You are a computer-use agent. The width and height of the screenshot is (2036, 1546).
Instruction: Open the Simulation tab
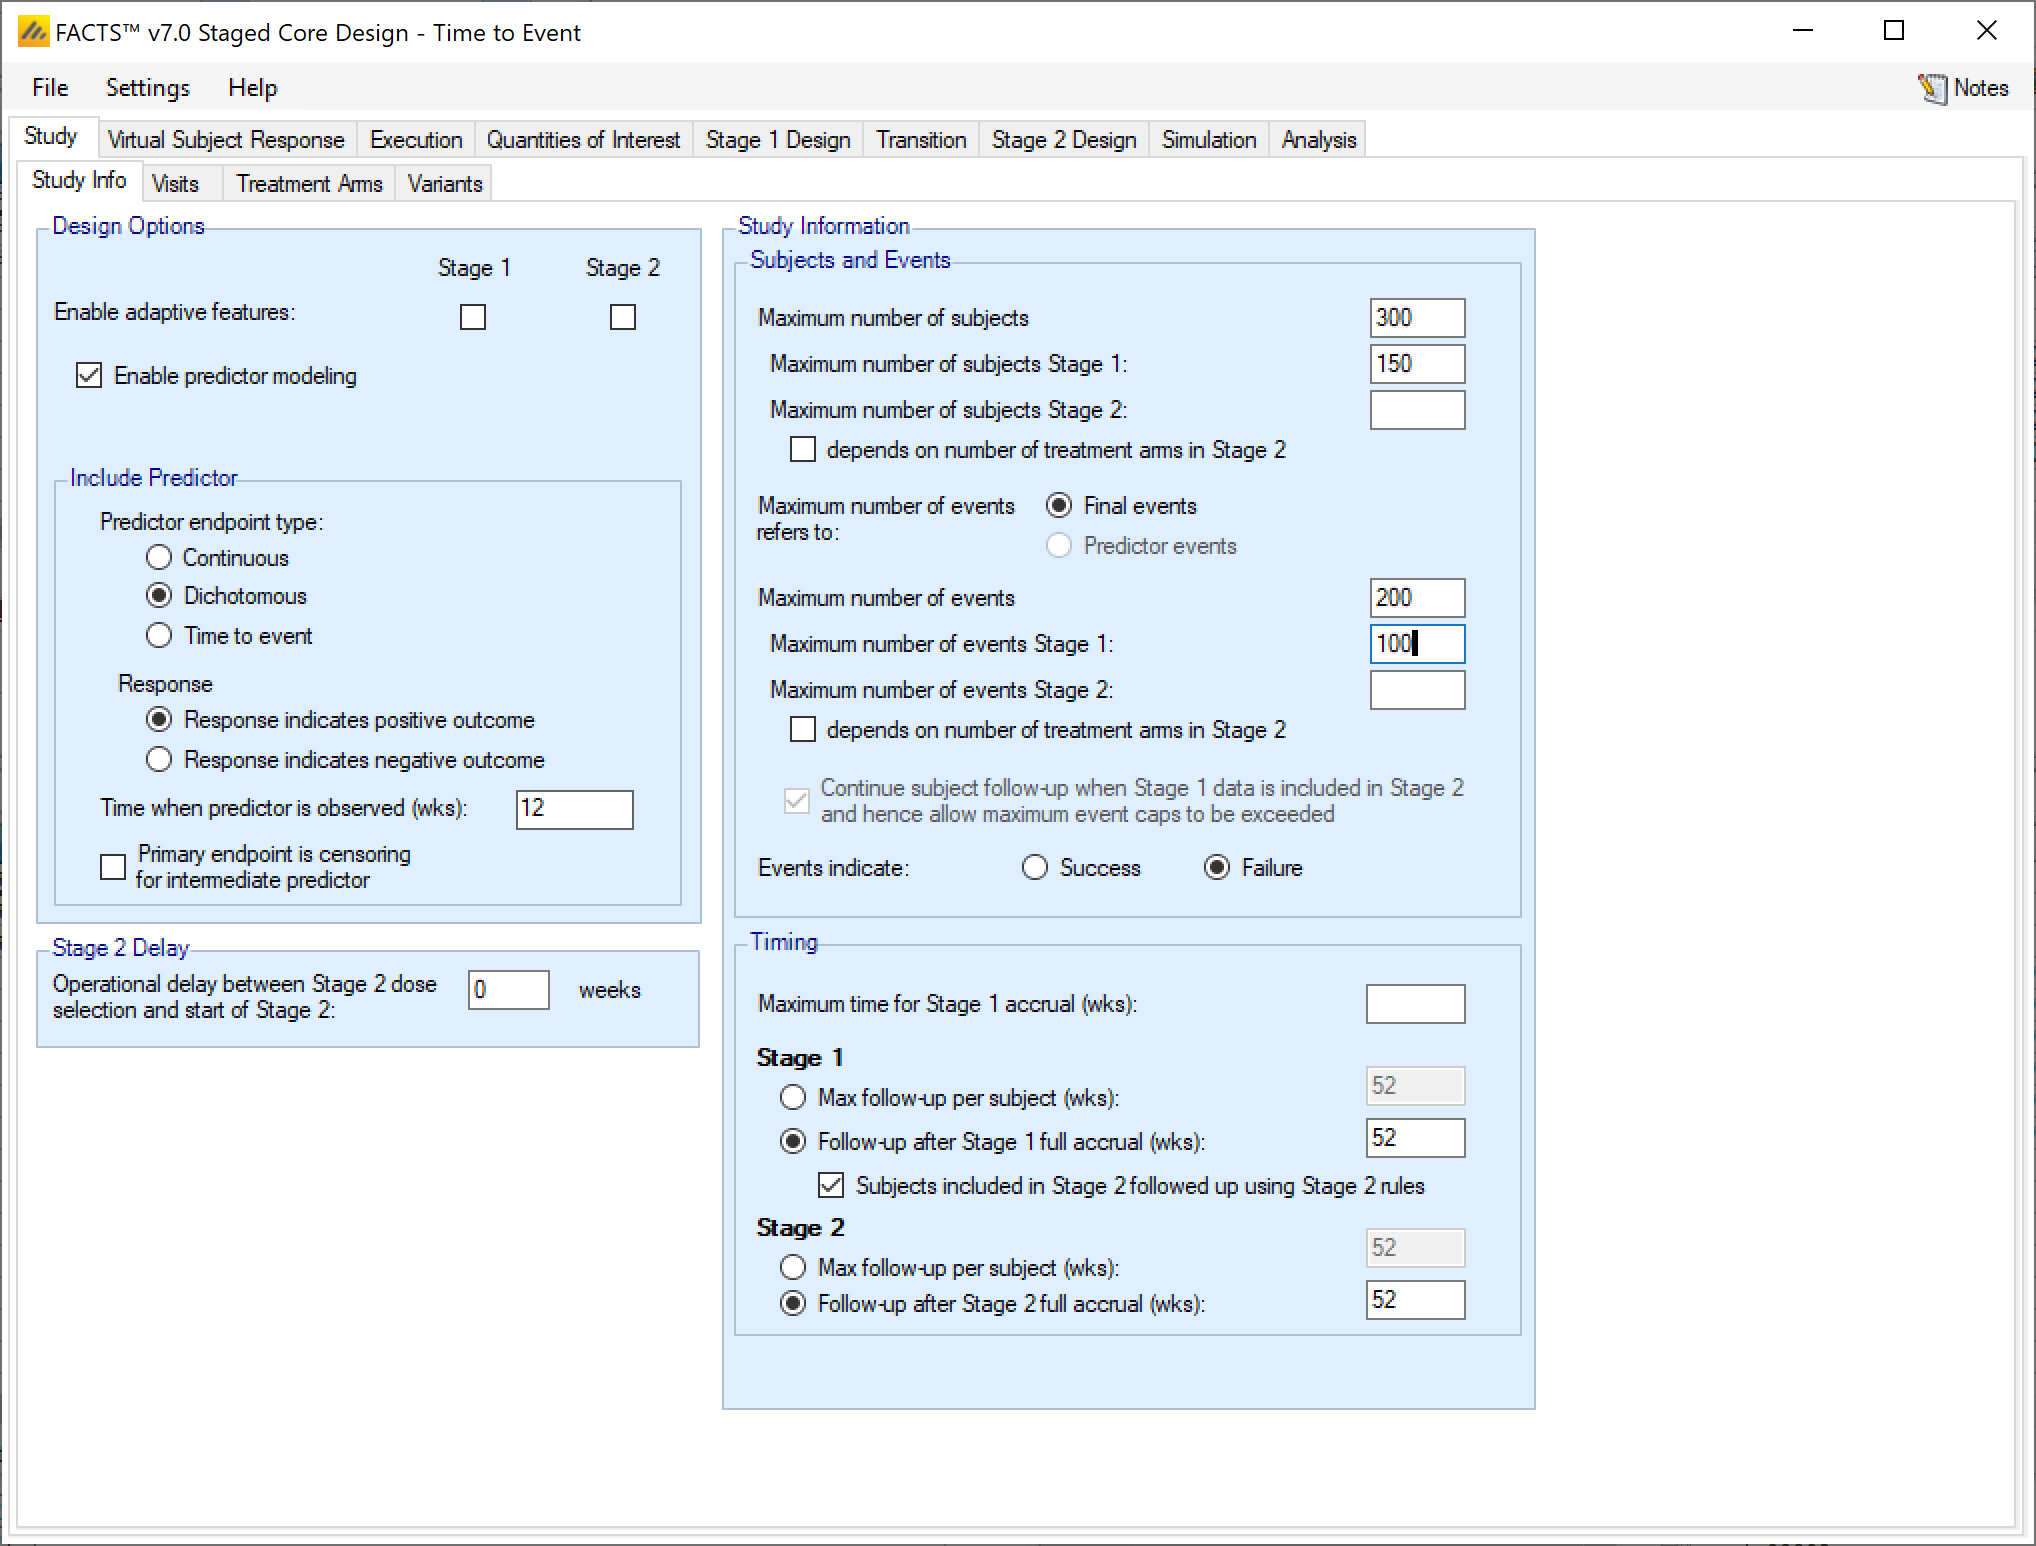pos(1208,140)
